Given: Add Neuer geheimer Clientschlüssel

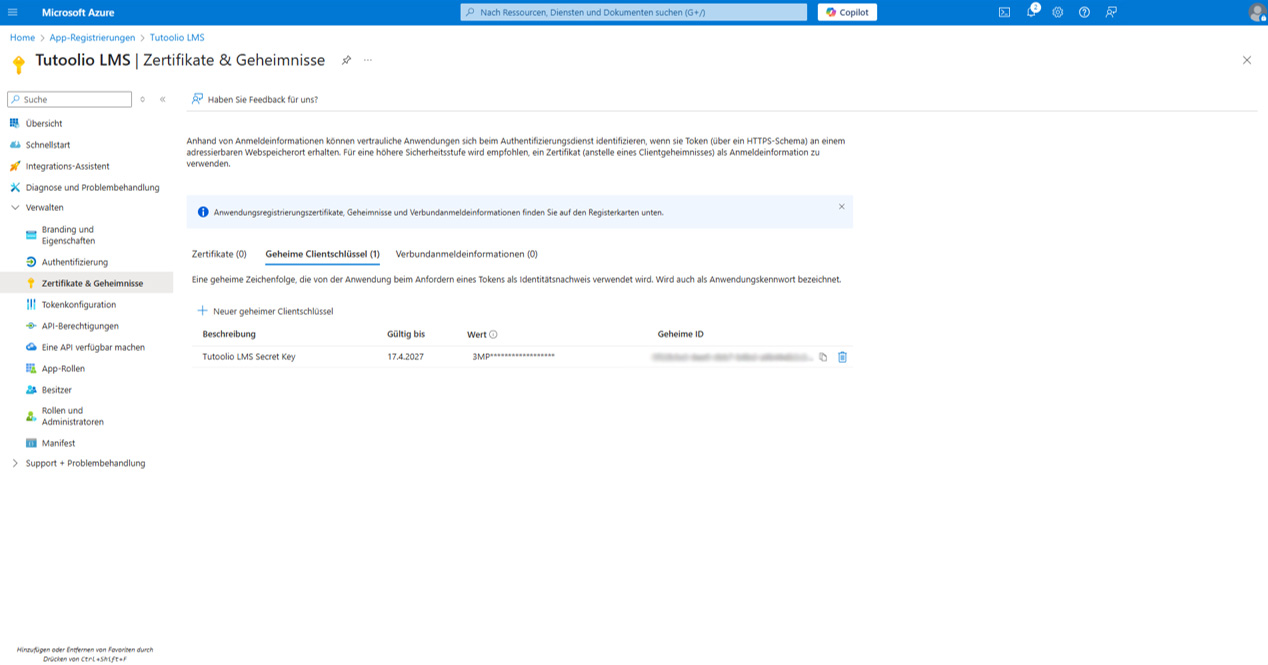Looking at the screenshot, I should 265,311.
